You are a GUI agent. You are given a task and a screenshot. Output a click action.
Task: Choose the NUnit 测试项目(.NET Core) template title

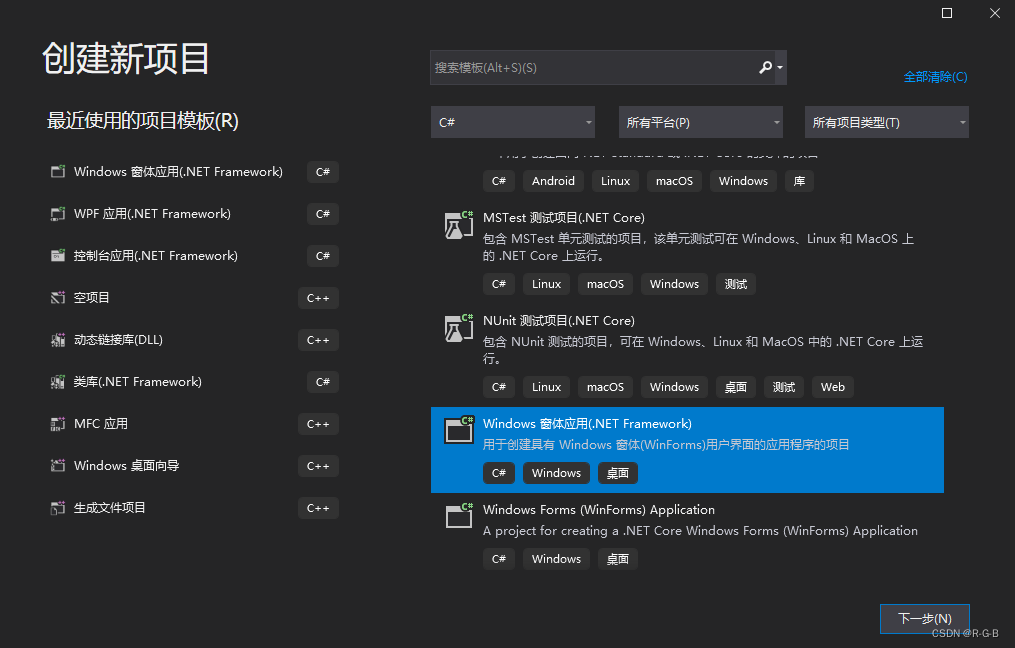pos(559,320)
